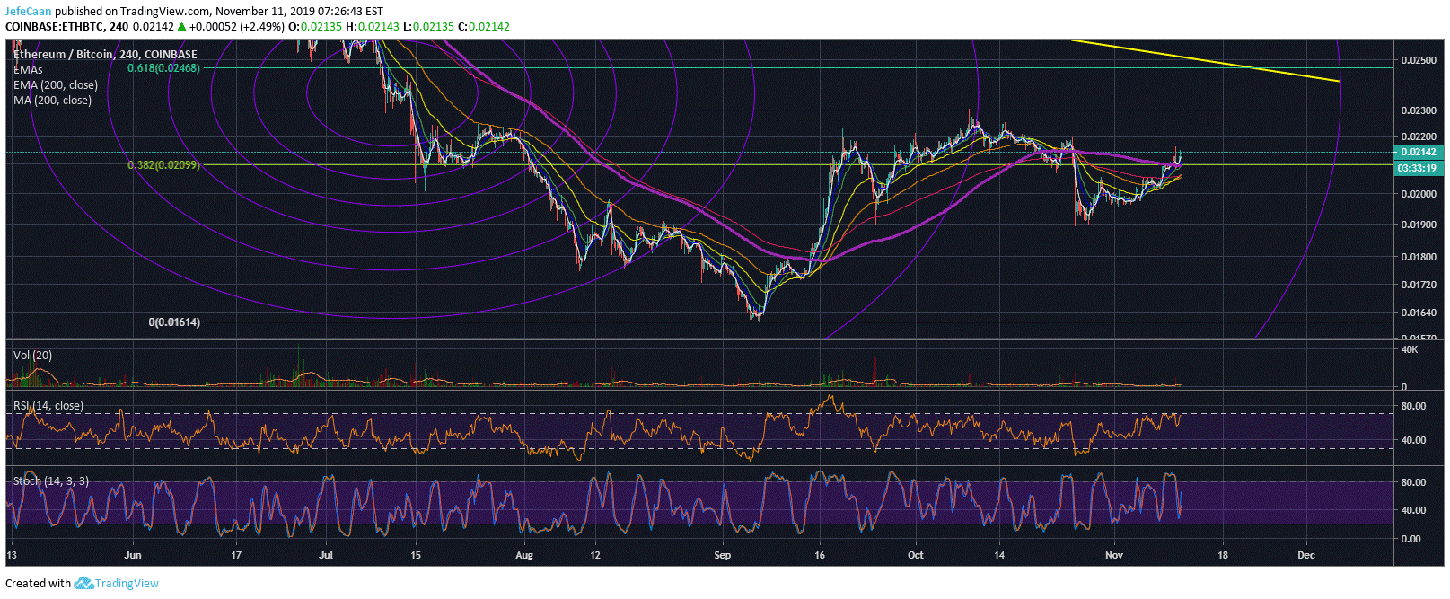Click the 0.01900 price axis label
This screenshot has height=599, width=1450.
(x=1420, y=225)
